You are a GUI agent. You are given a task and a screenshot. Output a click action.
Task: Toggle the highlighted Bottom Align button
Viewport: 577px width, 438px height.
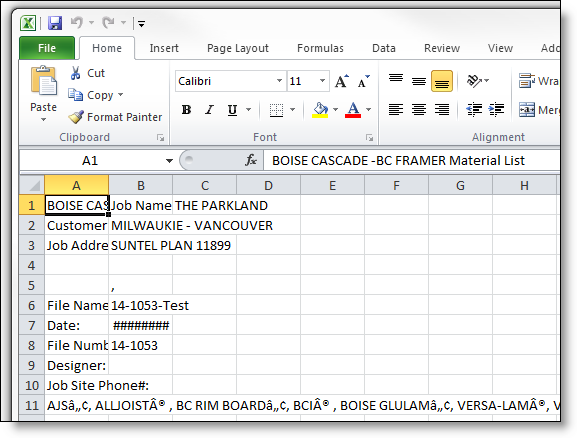tap(442, 81)
